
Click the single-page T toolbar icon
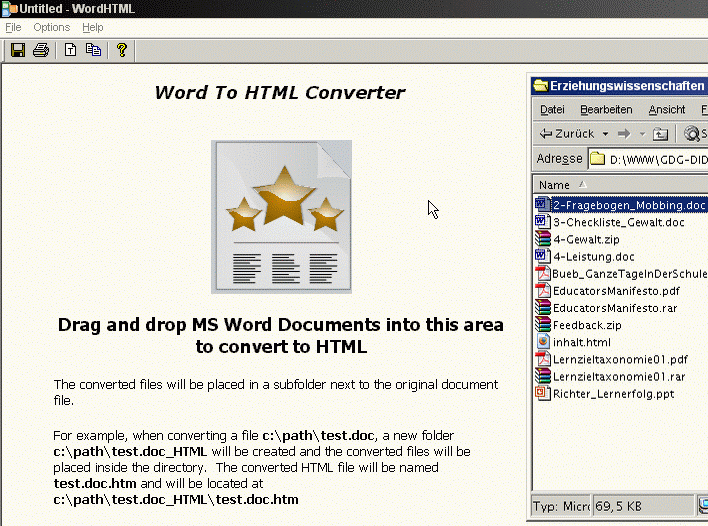click(x=71, y=50)
